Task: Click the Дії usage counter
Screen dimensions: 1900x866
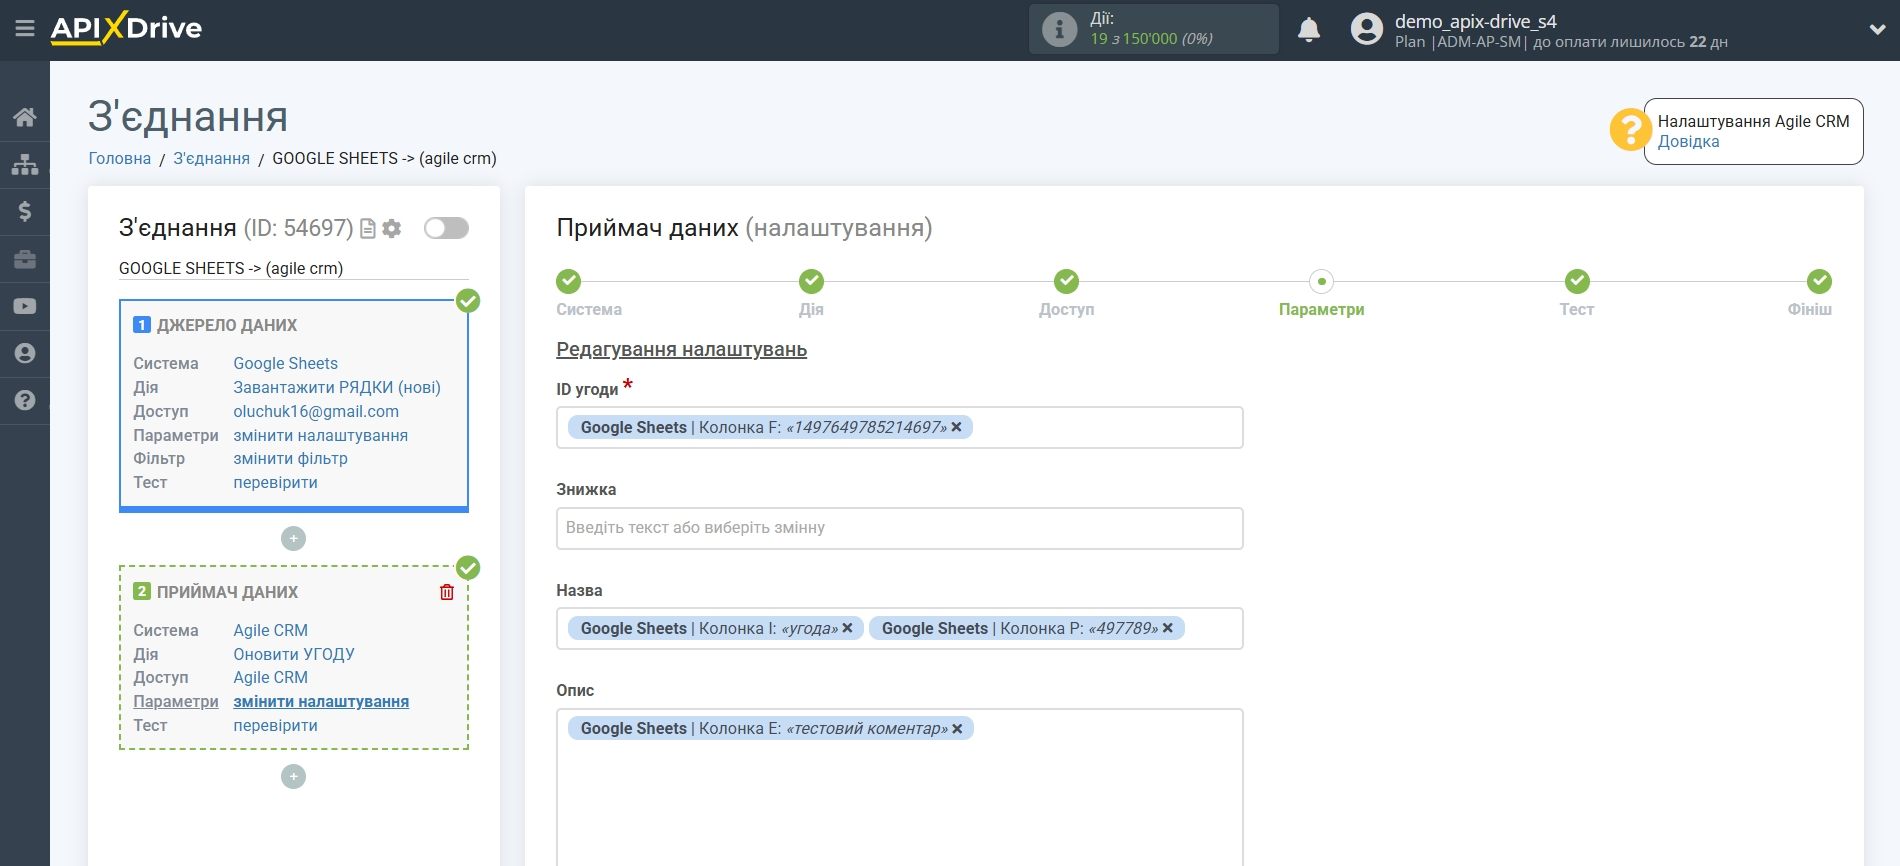Action: [x=1153, y=29]
